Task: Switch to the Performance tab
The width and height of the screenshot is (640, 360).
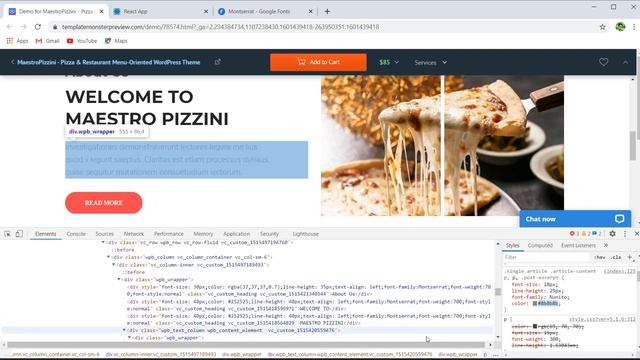Action: [169, 234]
